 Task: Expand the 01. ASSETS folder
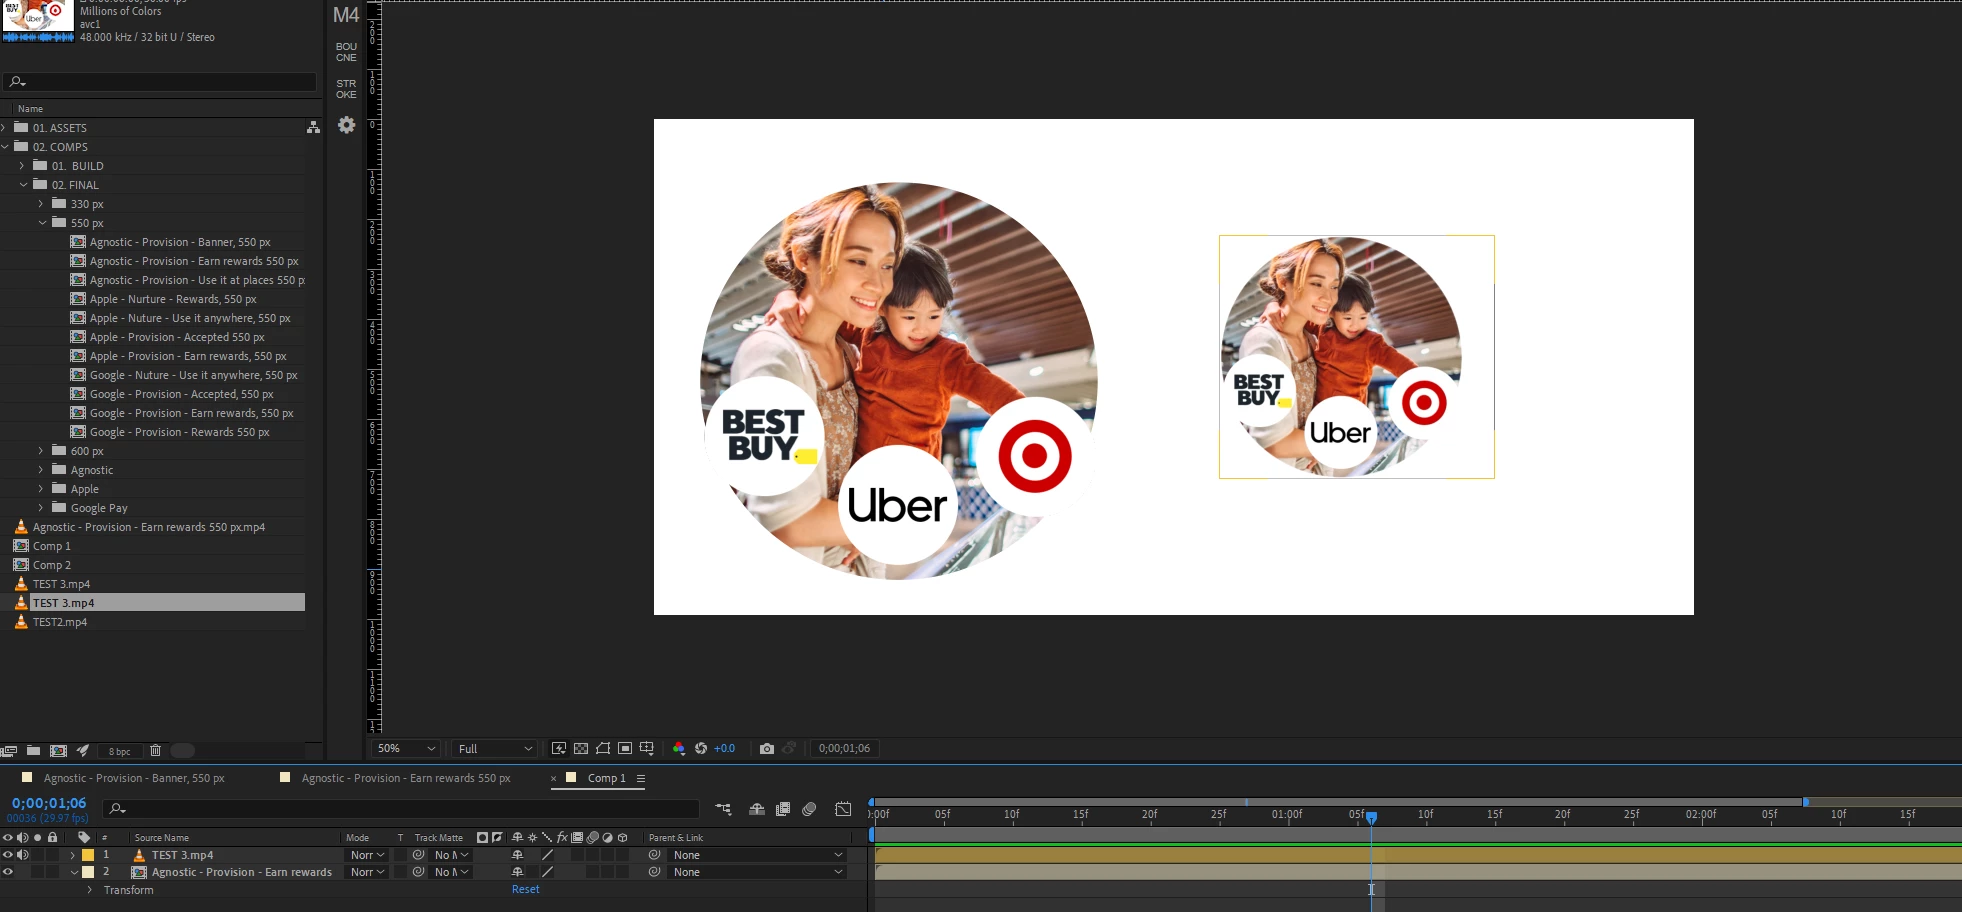click(x=4, y=128)
